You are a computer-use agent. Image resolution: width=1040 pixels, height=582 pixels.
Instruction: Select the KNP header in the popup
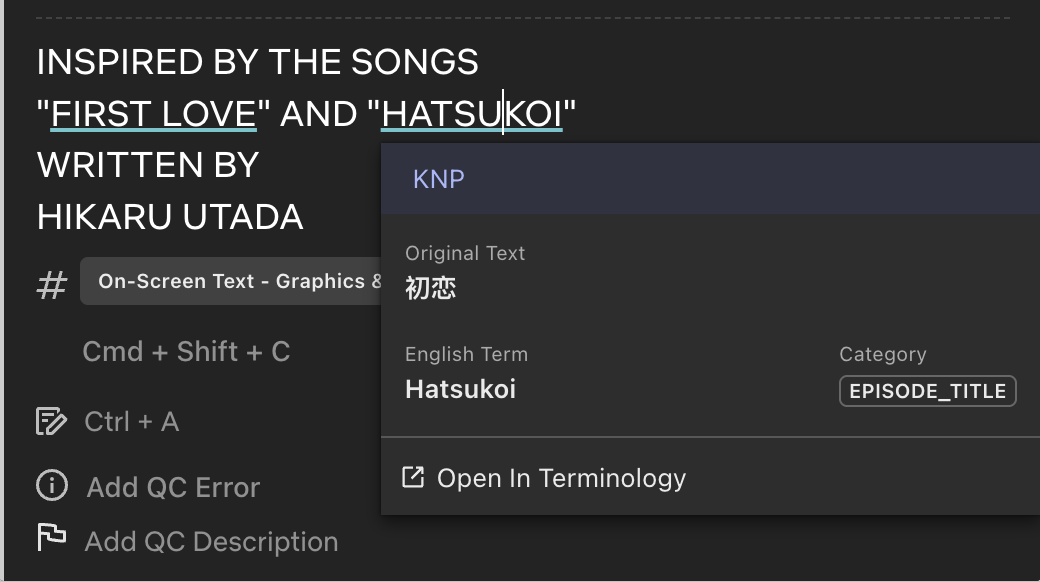coord(439,179)
